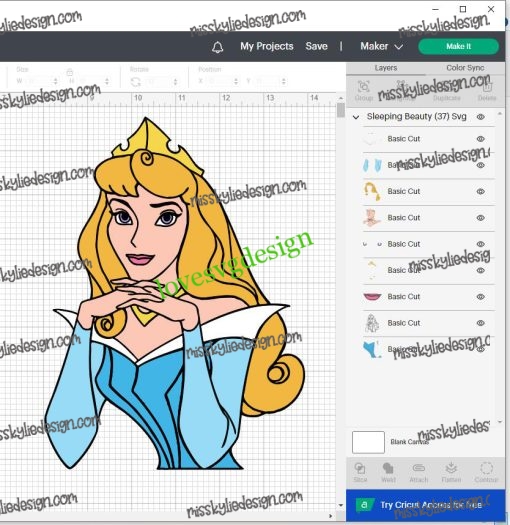Click the Position X input field
Screen dimensions: 510x525
click(x=219, y=81)
